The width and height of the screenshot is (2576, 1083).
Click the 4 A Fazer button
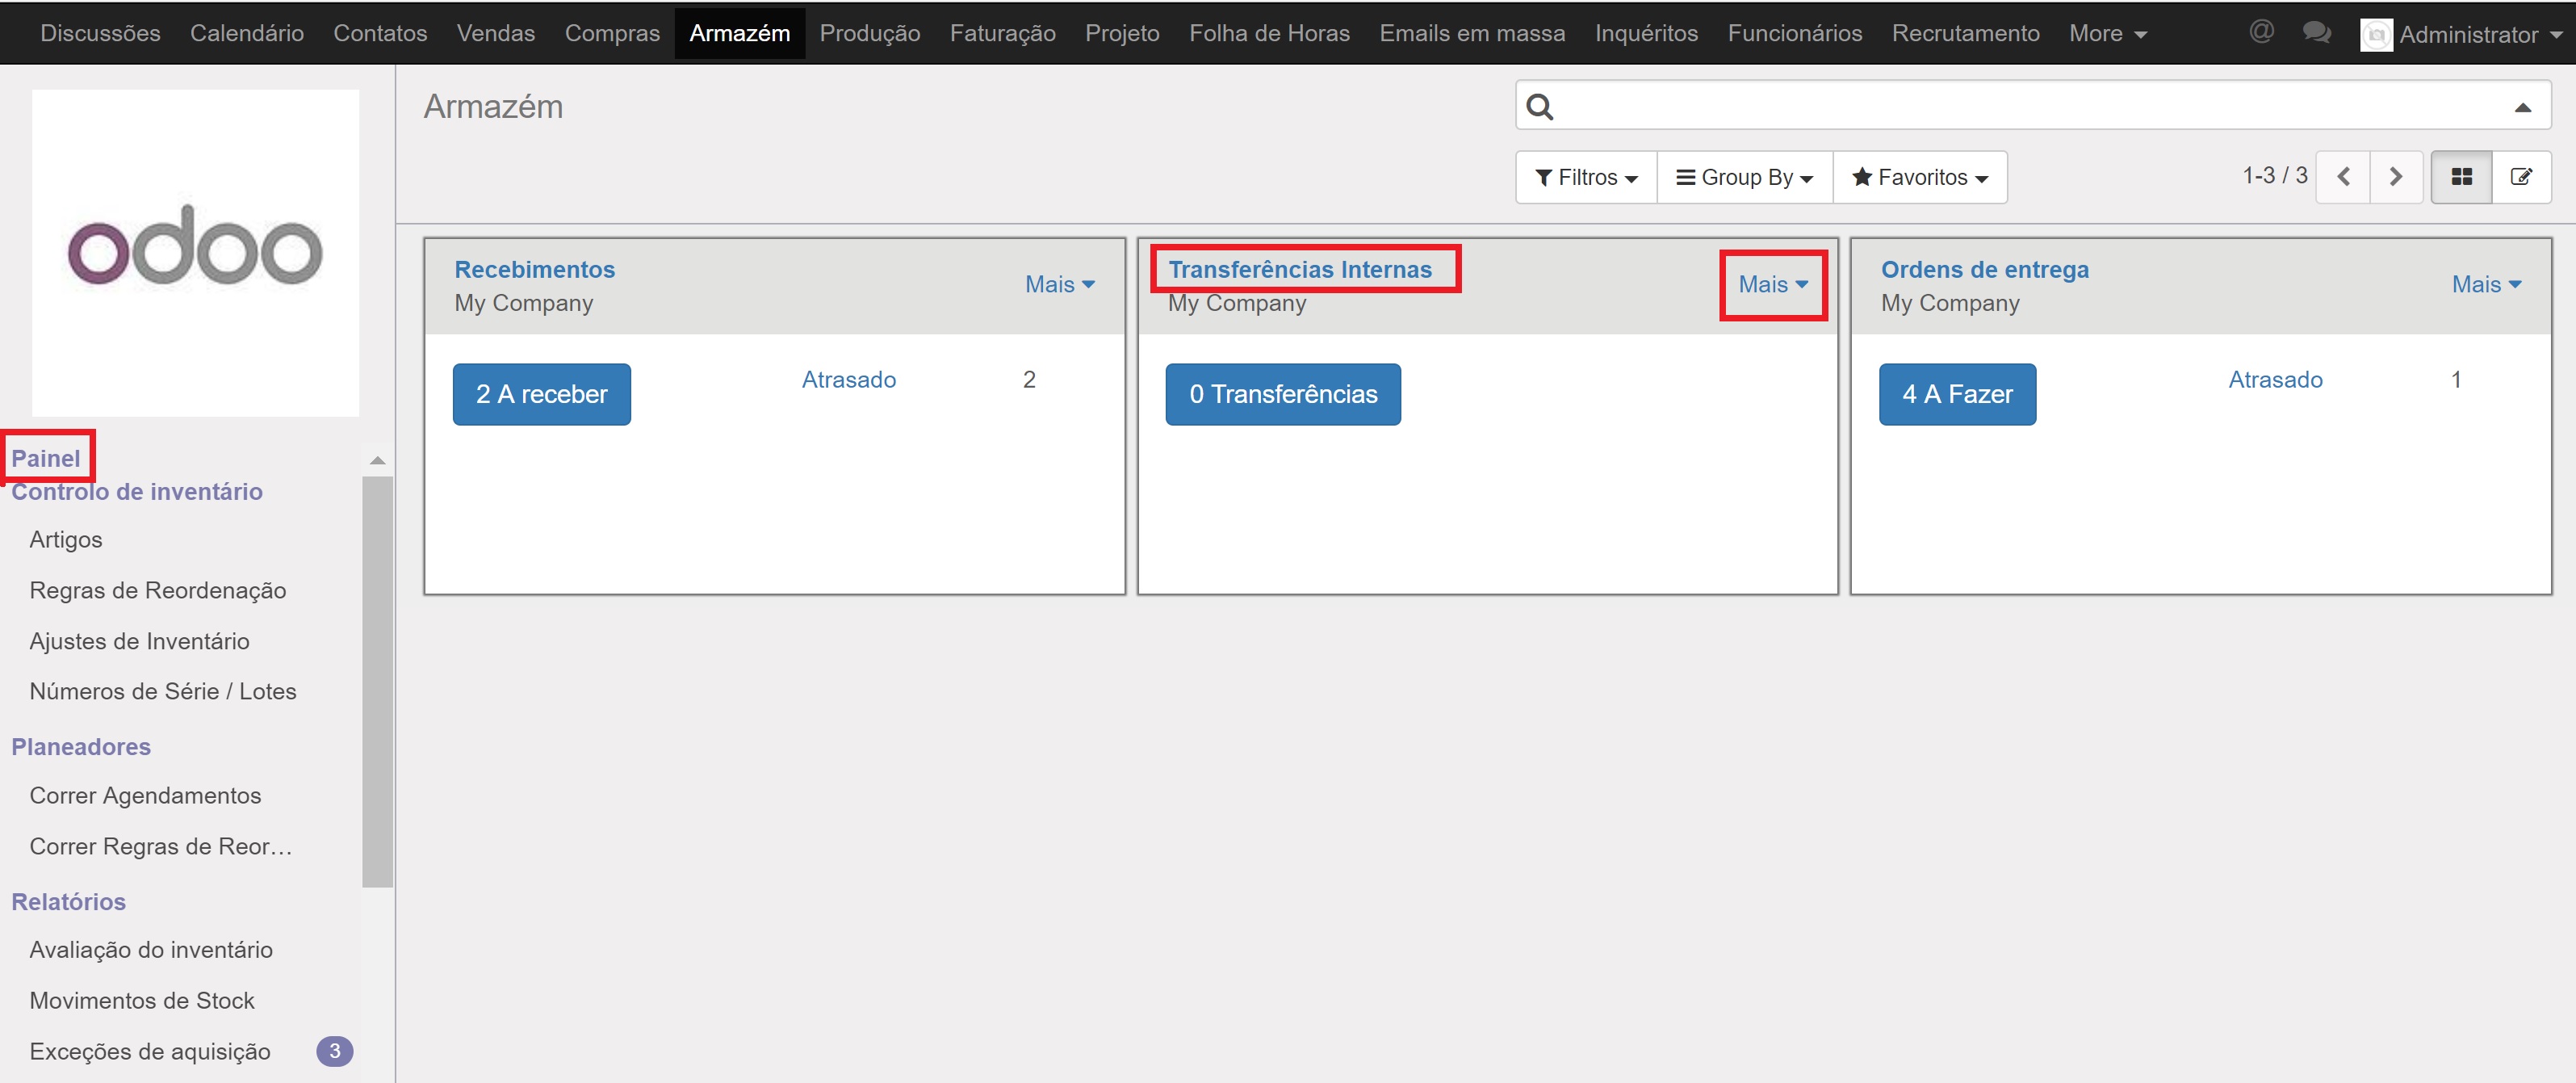click(x=1956, y=394)
